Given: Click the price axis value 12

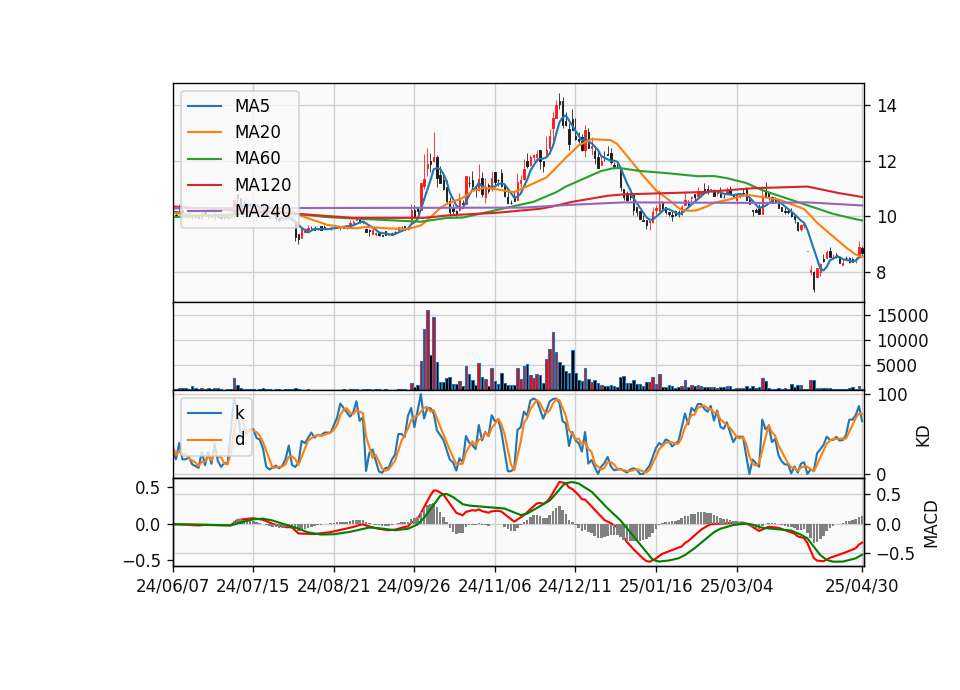Looking at the screenshot, I should click(x=887, y=162).
